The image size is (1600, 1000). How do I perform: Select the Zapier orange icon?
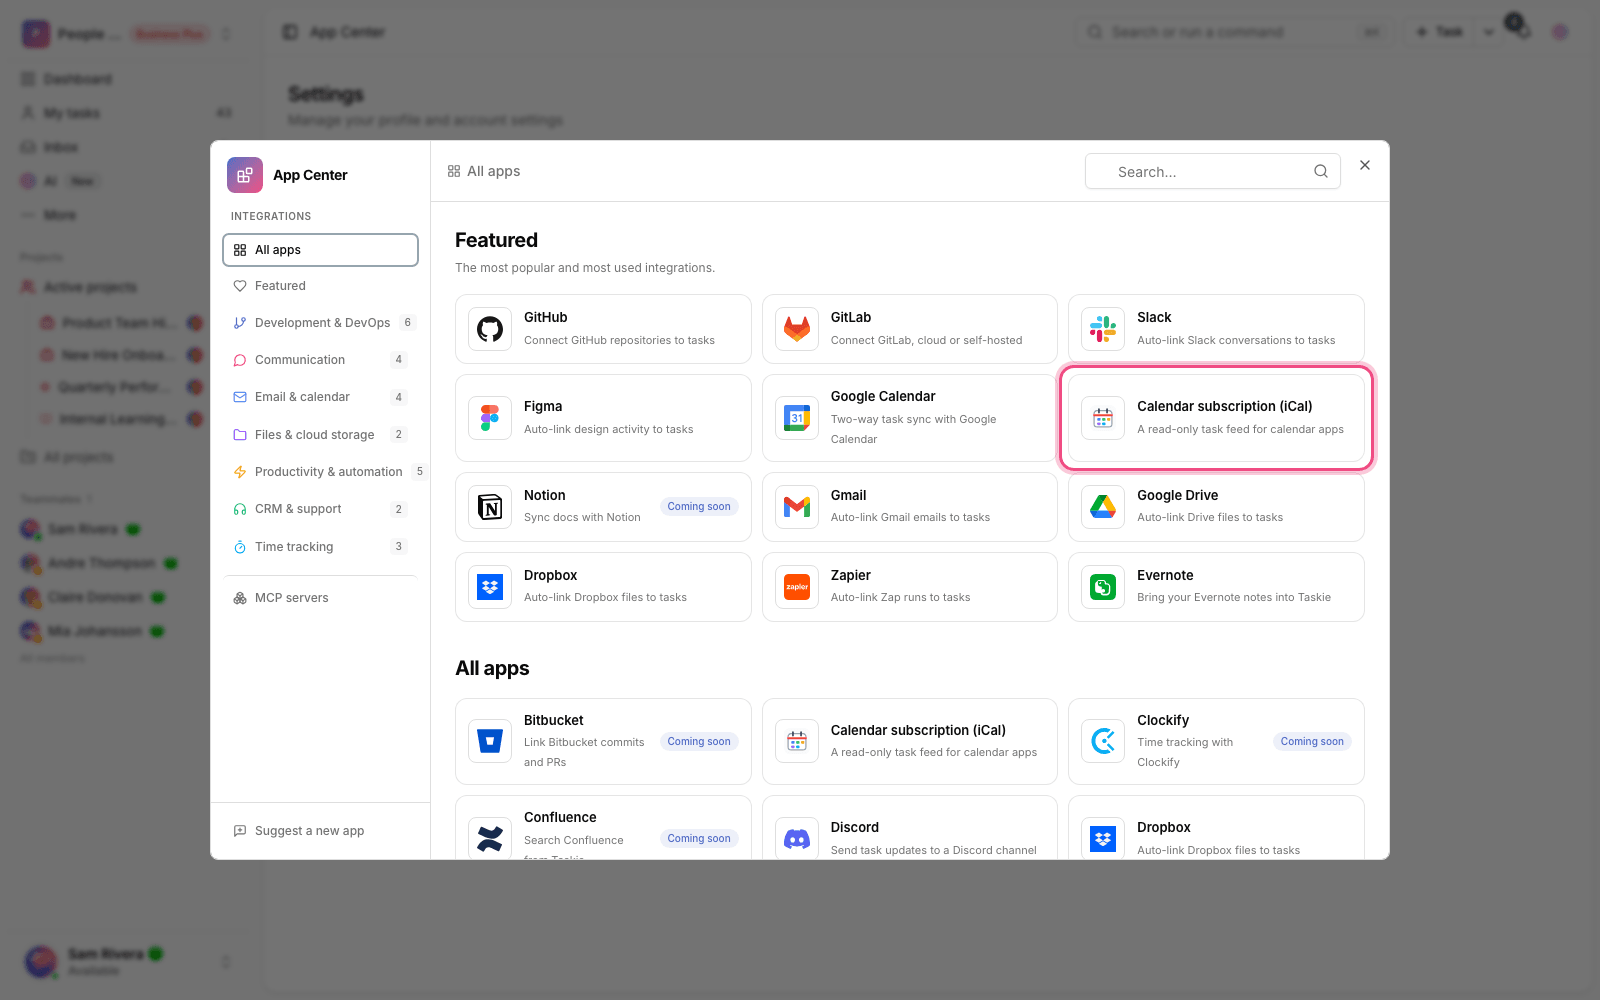(797, 587)
